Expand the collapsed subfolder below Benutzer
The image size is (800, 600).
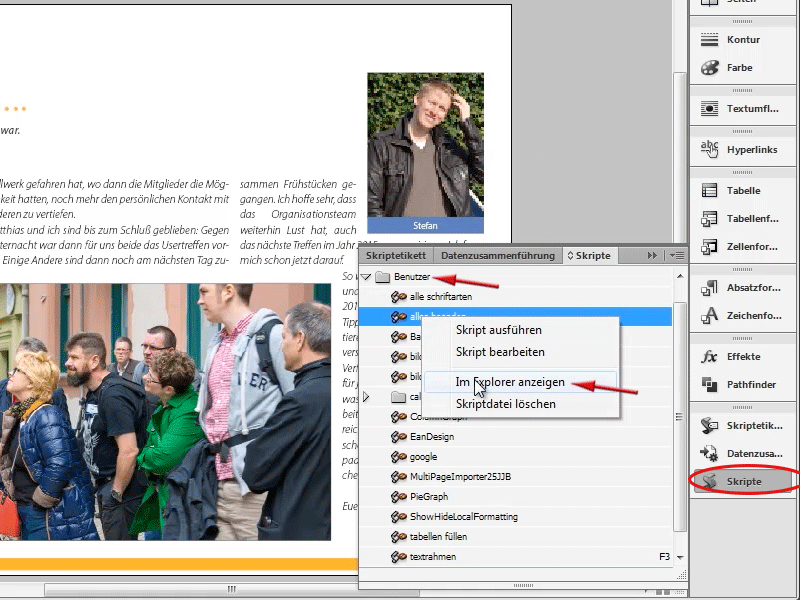pyautogui.click(x=366, y=396)
